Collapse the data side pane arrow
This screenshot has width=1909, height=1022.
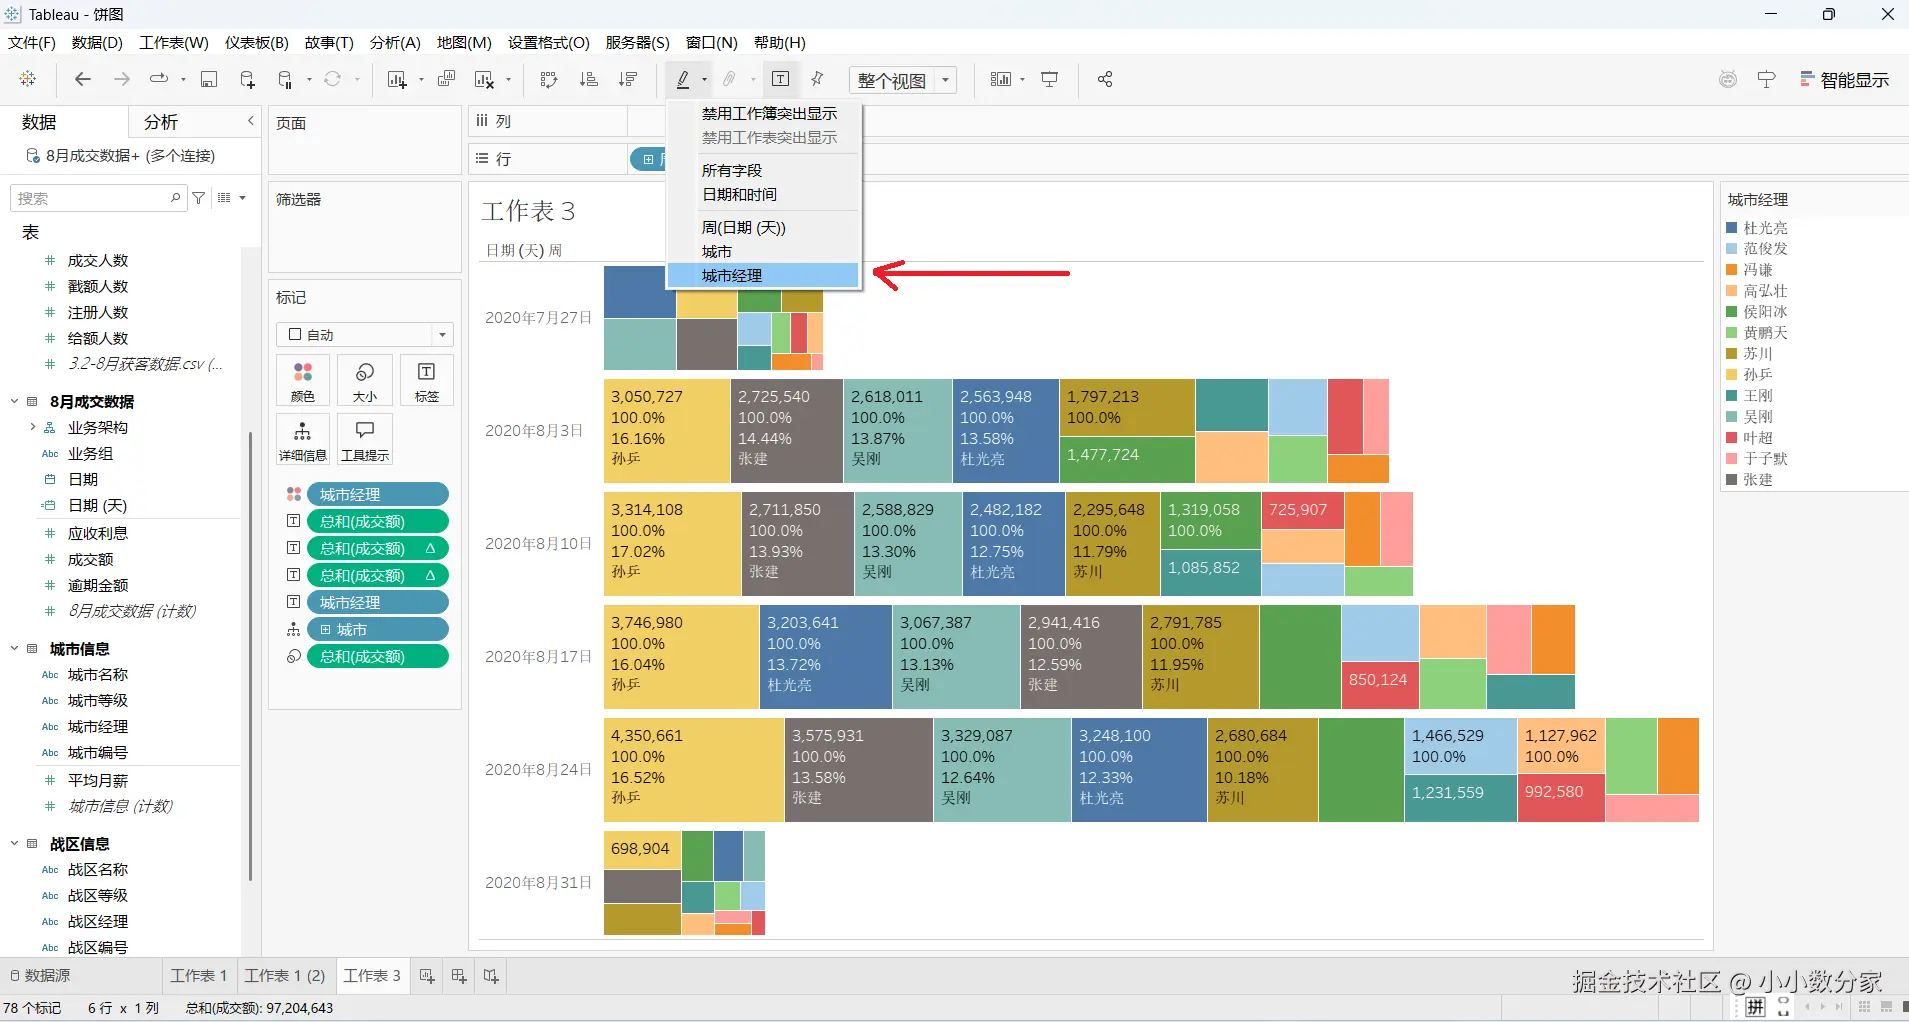point(250,121)
